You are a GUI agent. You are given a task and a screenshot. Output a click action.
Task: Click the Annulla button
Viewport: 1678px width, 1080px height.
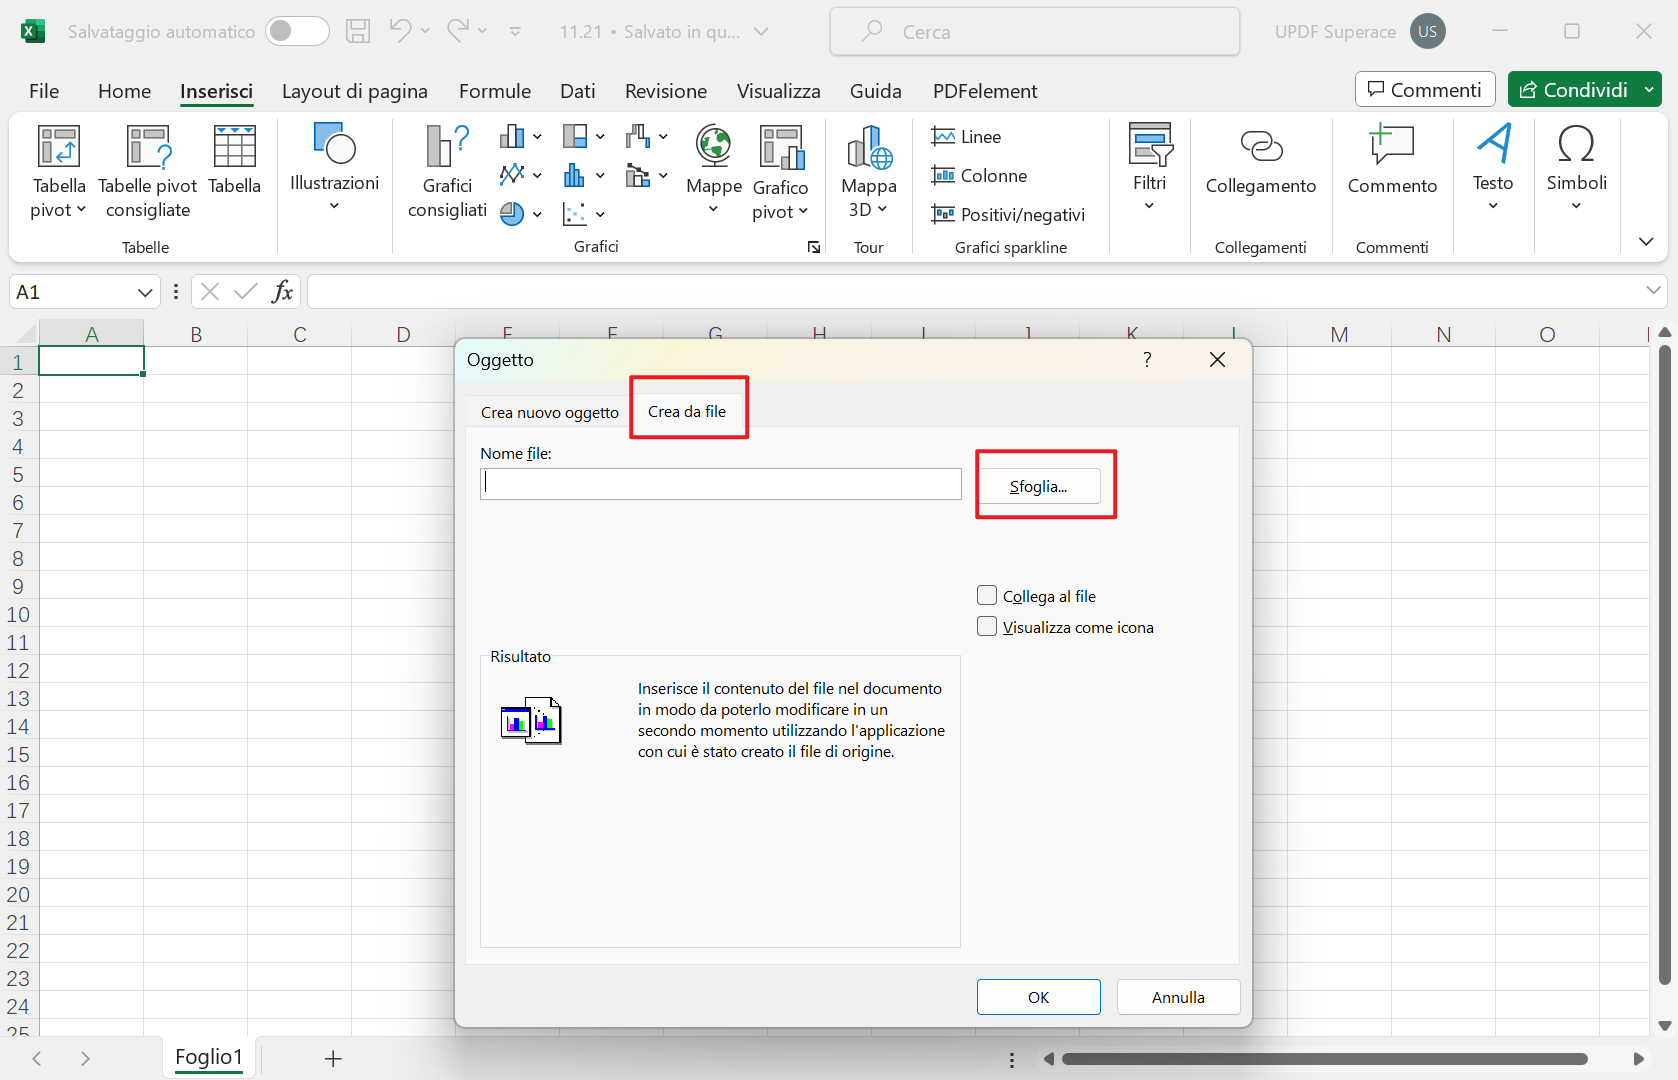[x=1178, y=997]
